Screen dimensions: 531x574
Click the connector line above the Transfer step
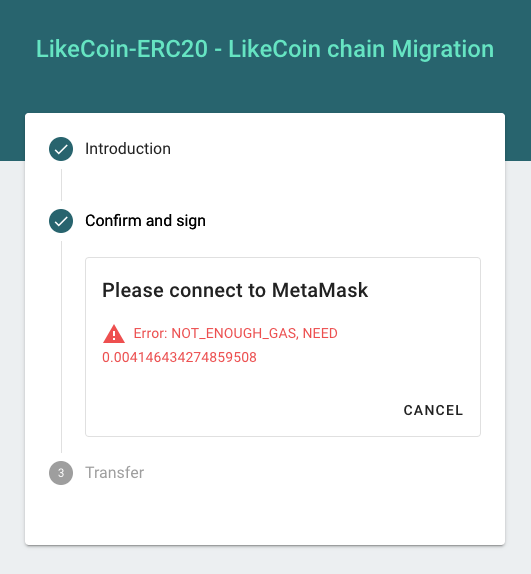[61, 347]
